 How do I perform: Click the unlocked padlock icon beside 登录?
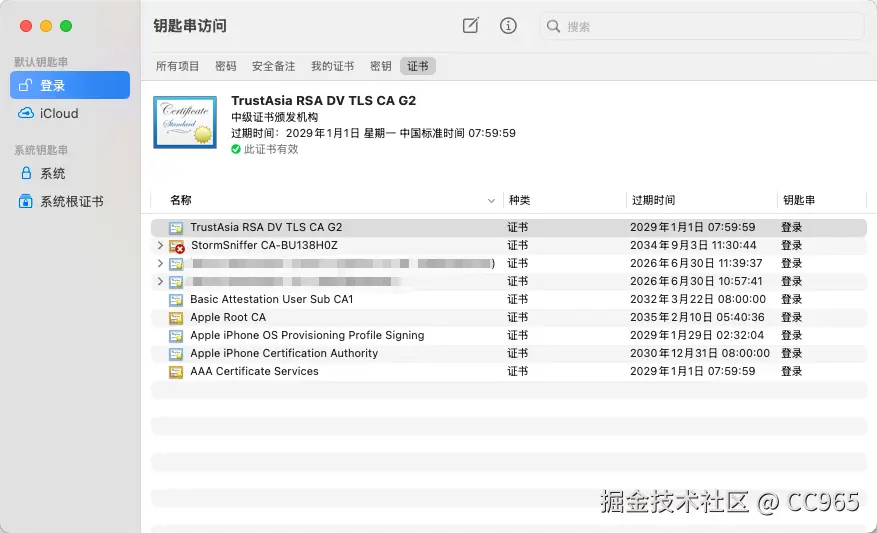pos(26,85)
